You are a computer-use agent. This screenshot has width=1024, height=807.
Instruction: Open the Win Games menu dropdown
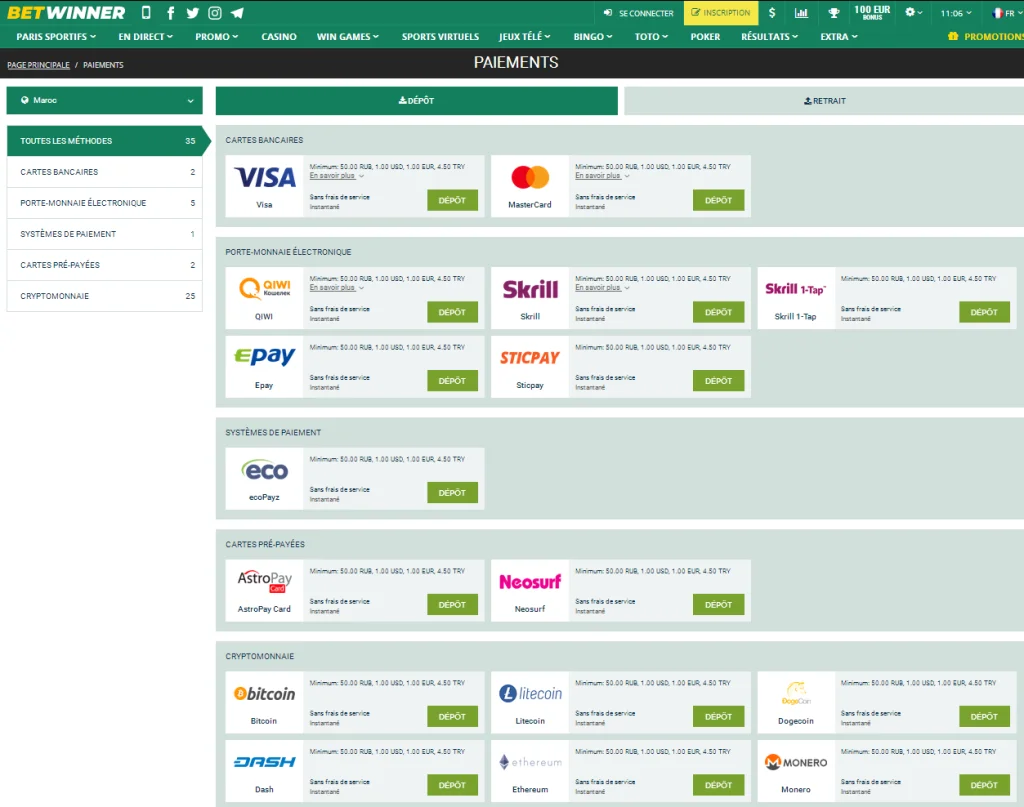pos(347,37)
